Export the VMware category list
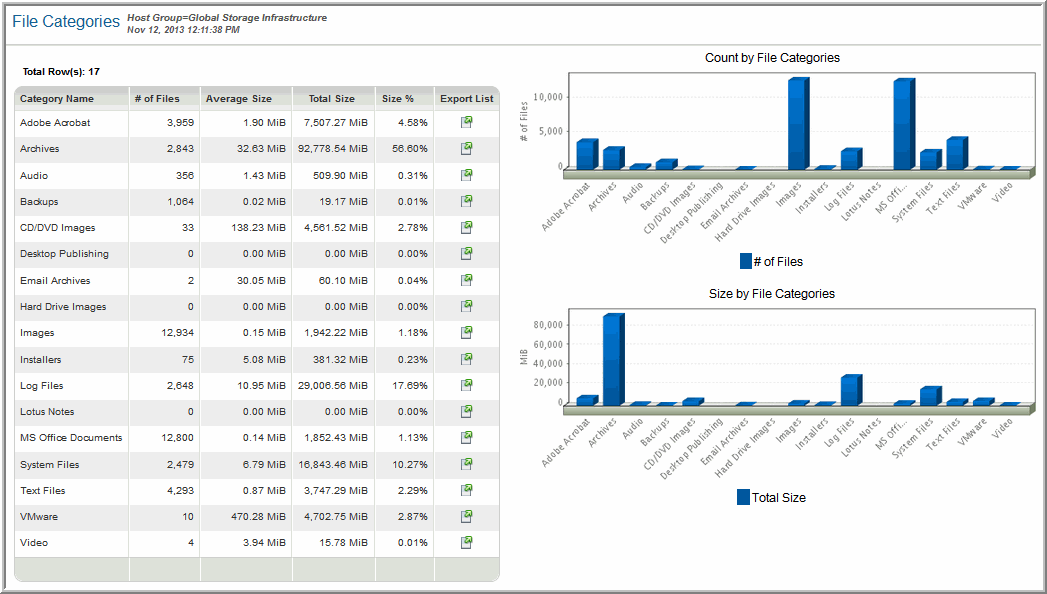Viewport: 1047px width, 594px height. (x=466, y=516)
